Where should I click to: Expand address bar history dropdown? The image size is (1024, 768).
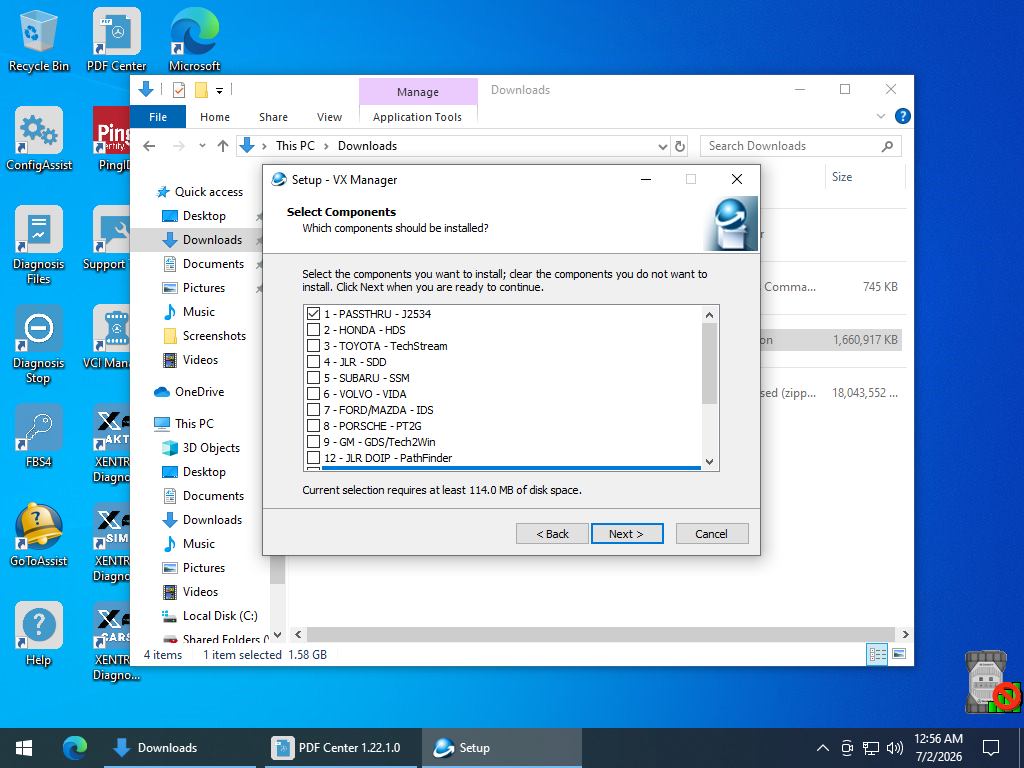[662, 146]
